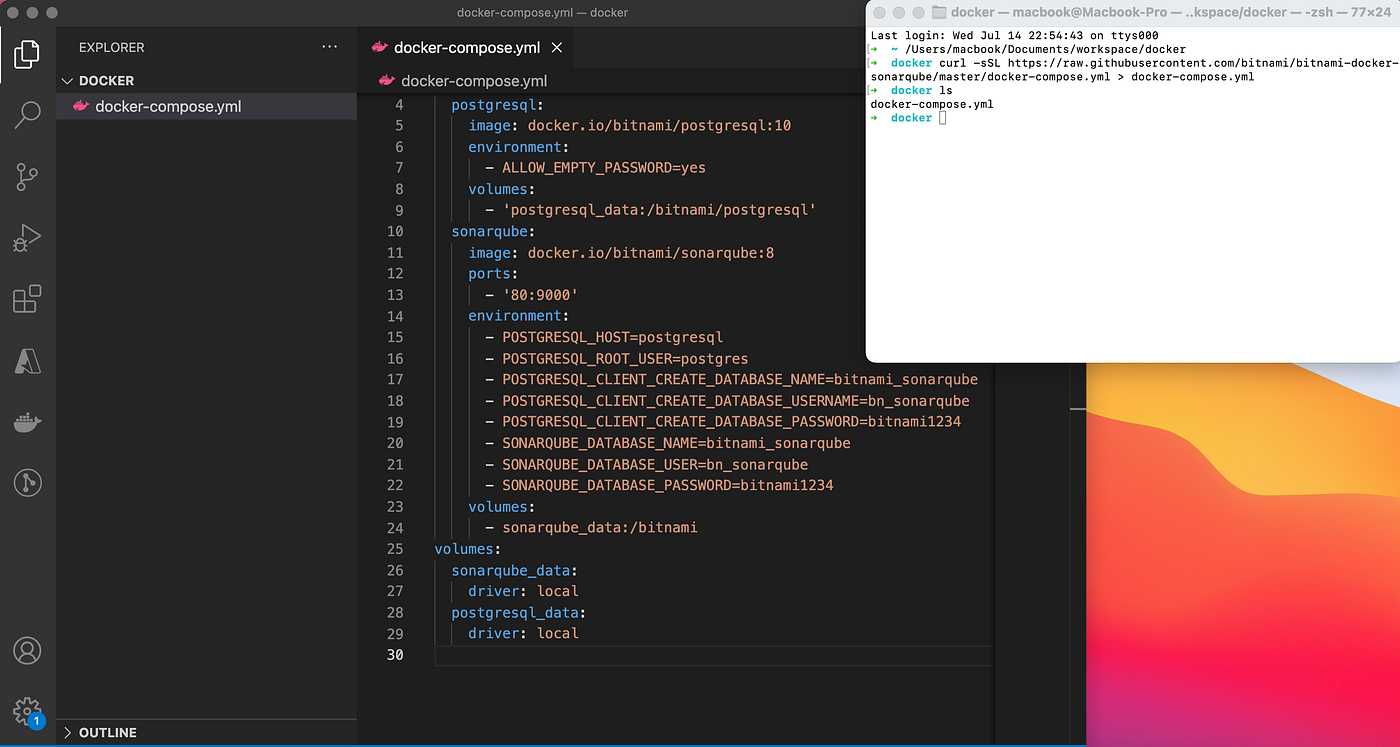Open the Search view in the activity bar
This screenshot has width=1400, height=747.
coord(27,115)
